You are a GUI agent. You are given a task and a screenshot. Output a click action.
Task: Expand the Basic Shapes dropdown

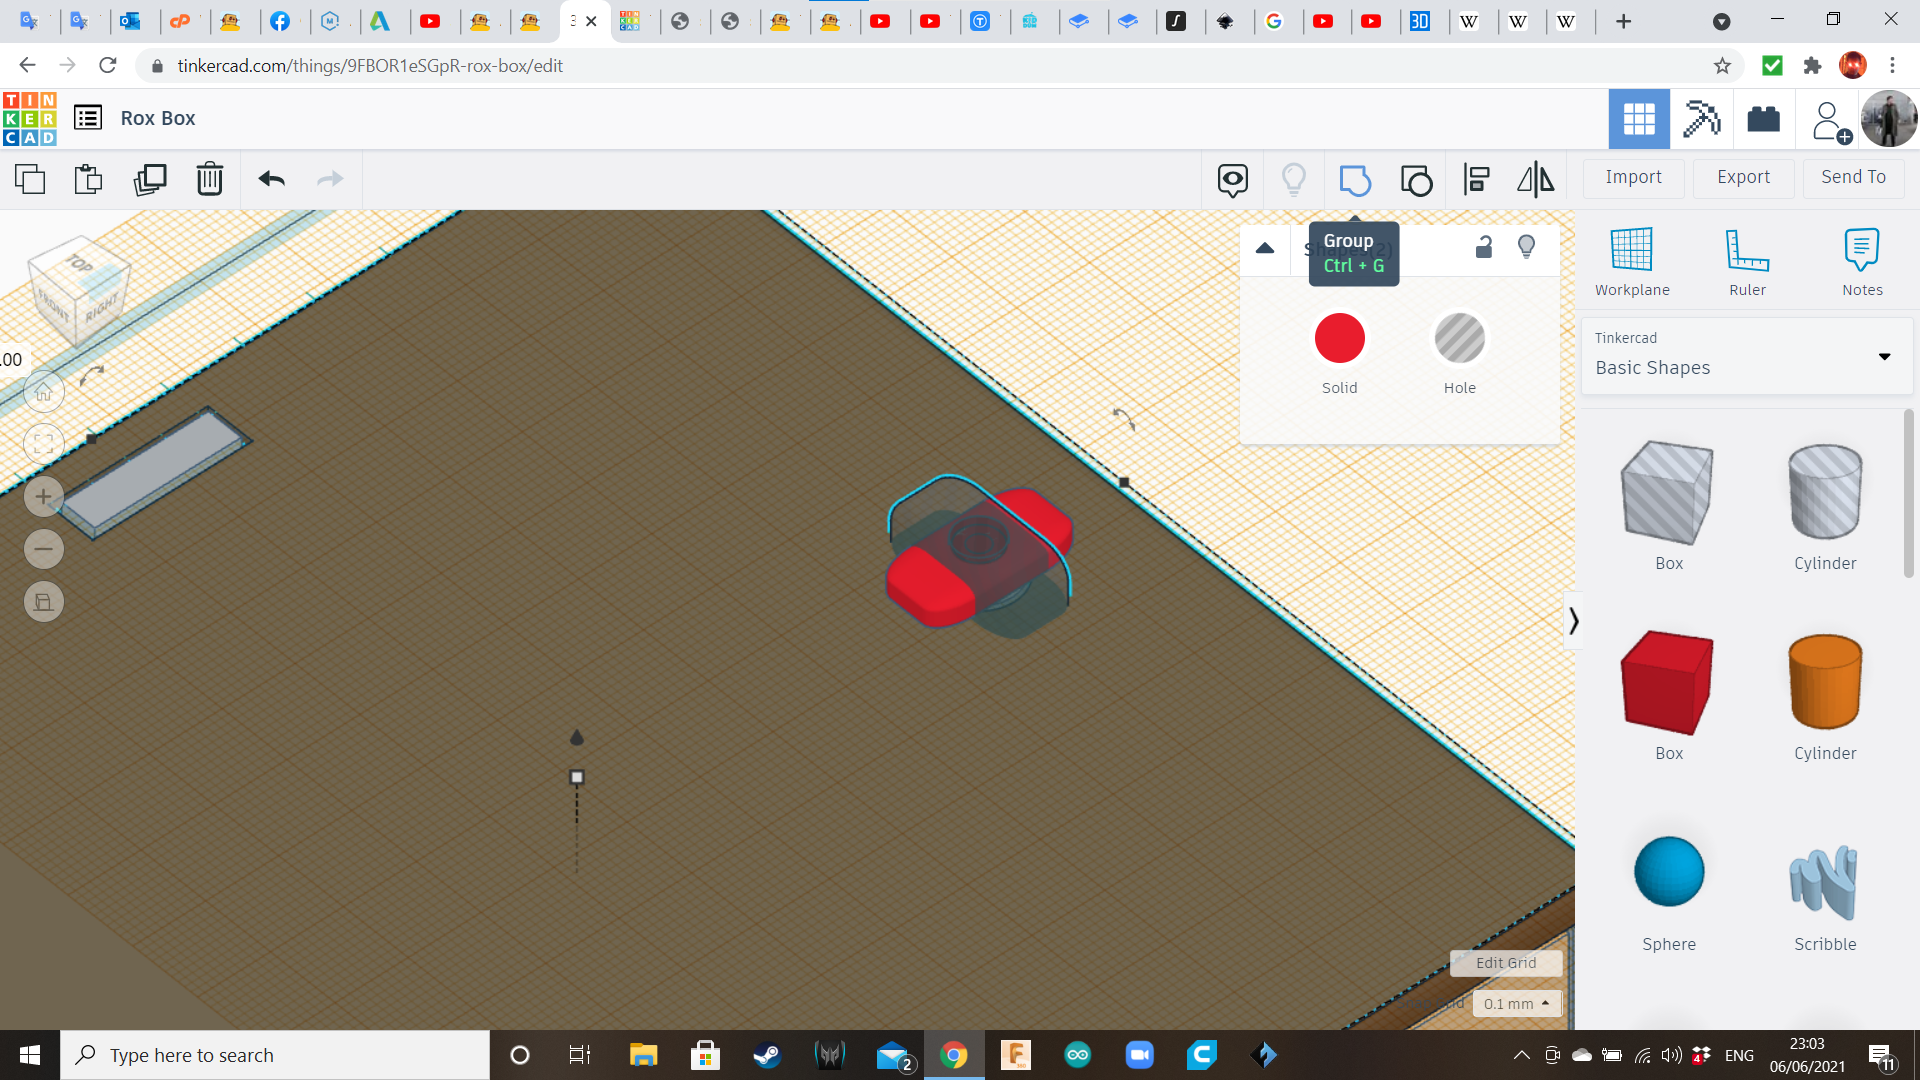pos(1884,357)
